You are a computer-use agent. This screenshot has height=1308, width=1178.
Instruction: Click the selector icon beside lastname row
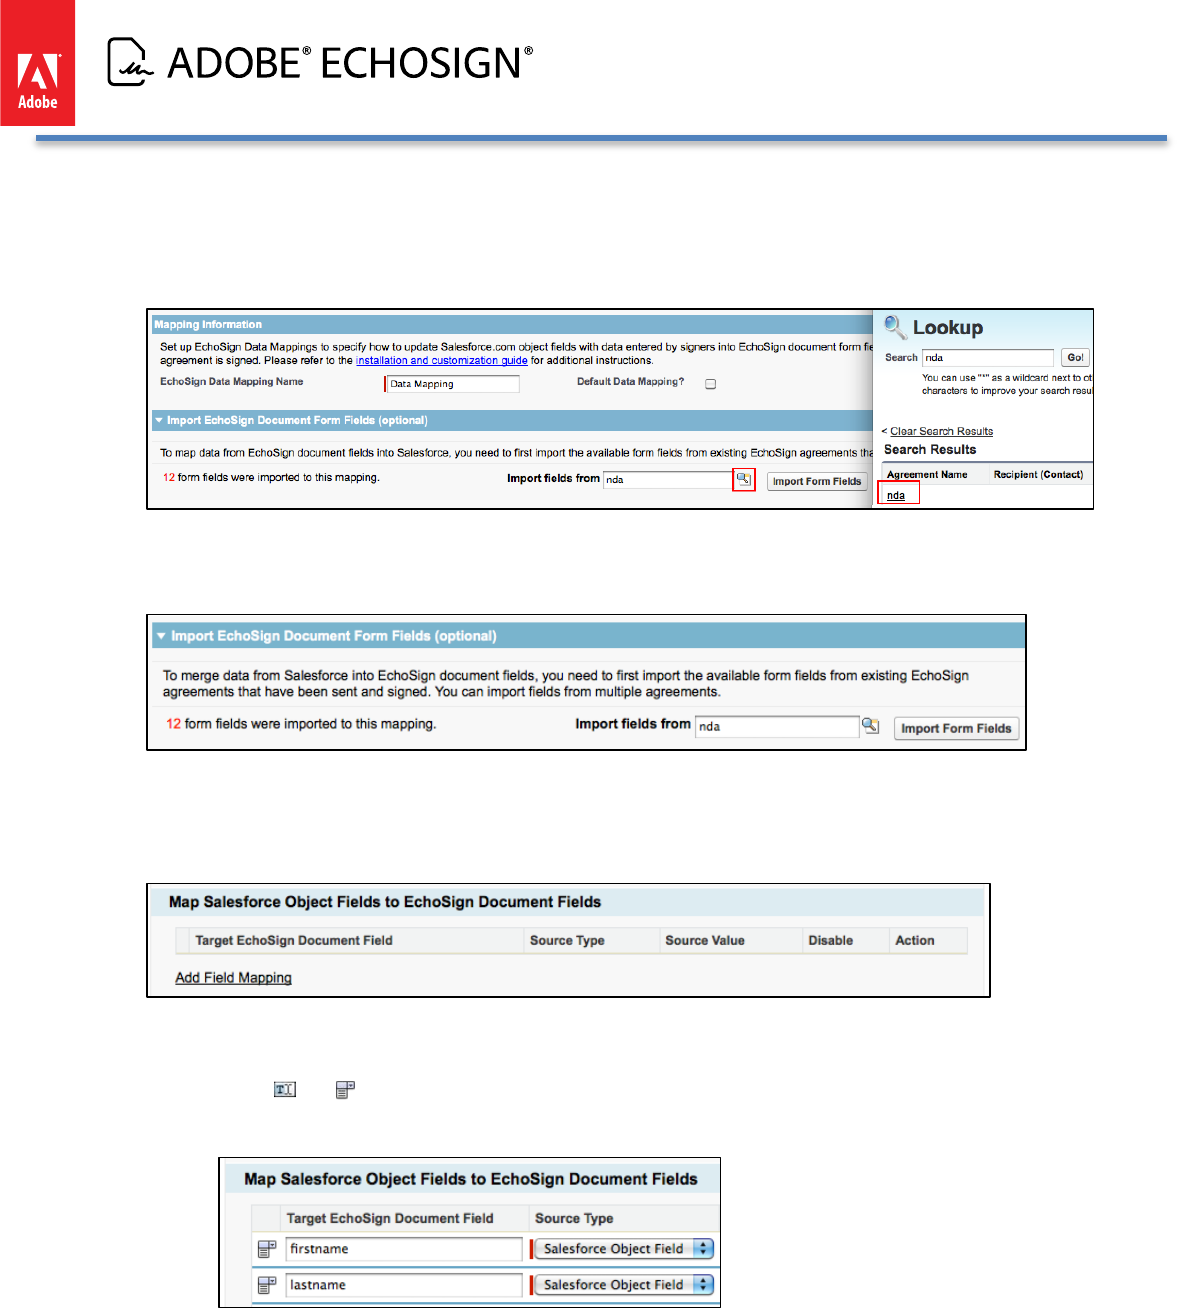pyautogui.click(x=267, y=1285)
